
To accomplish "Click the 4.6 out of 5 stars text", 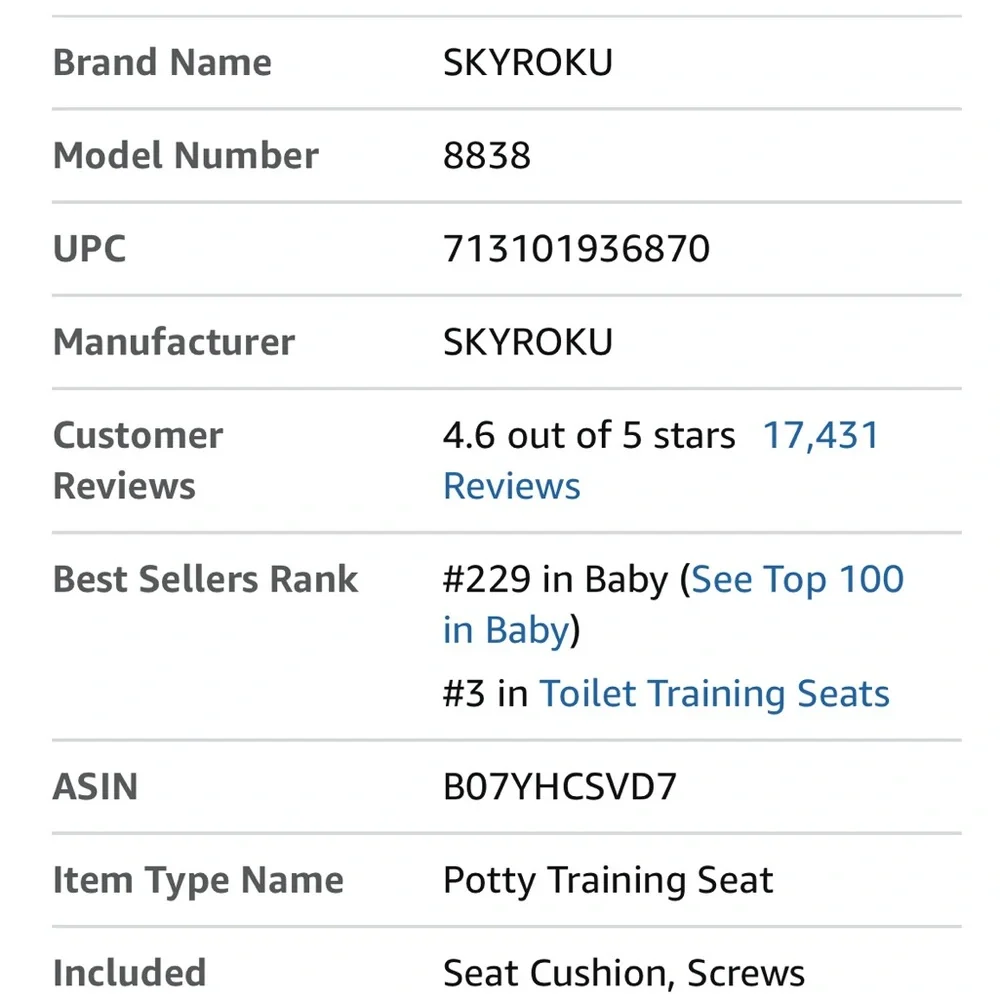I will [589, 436].
